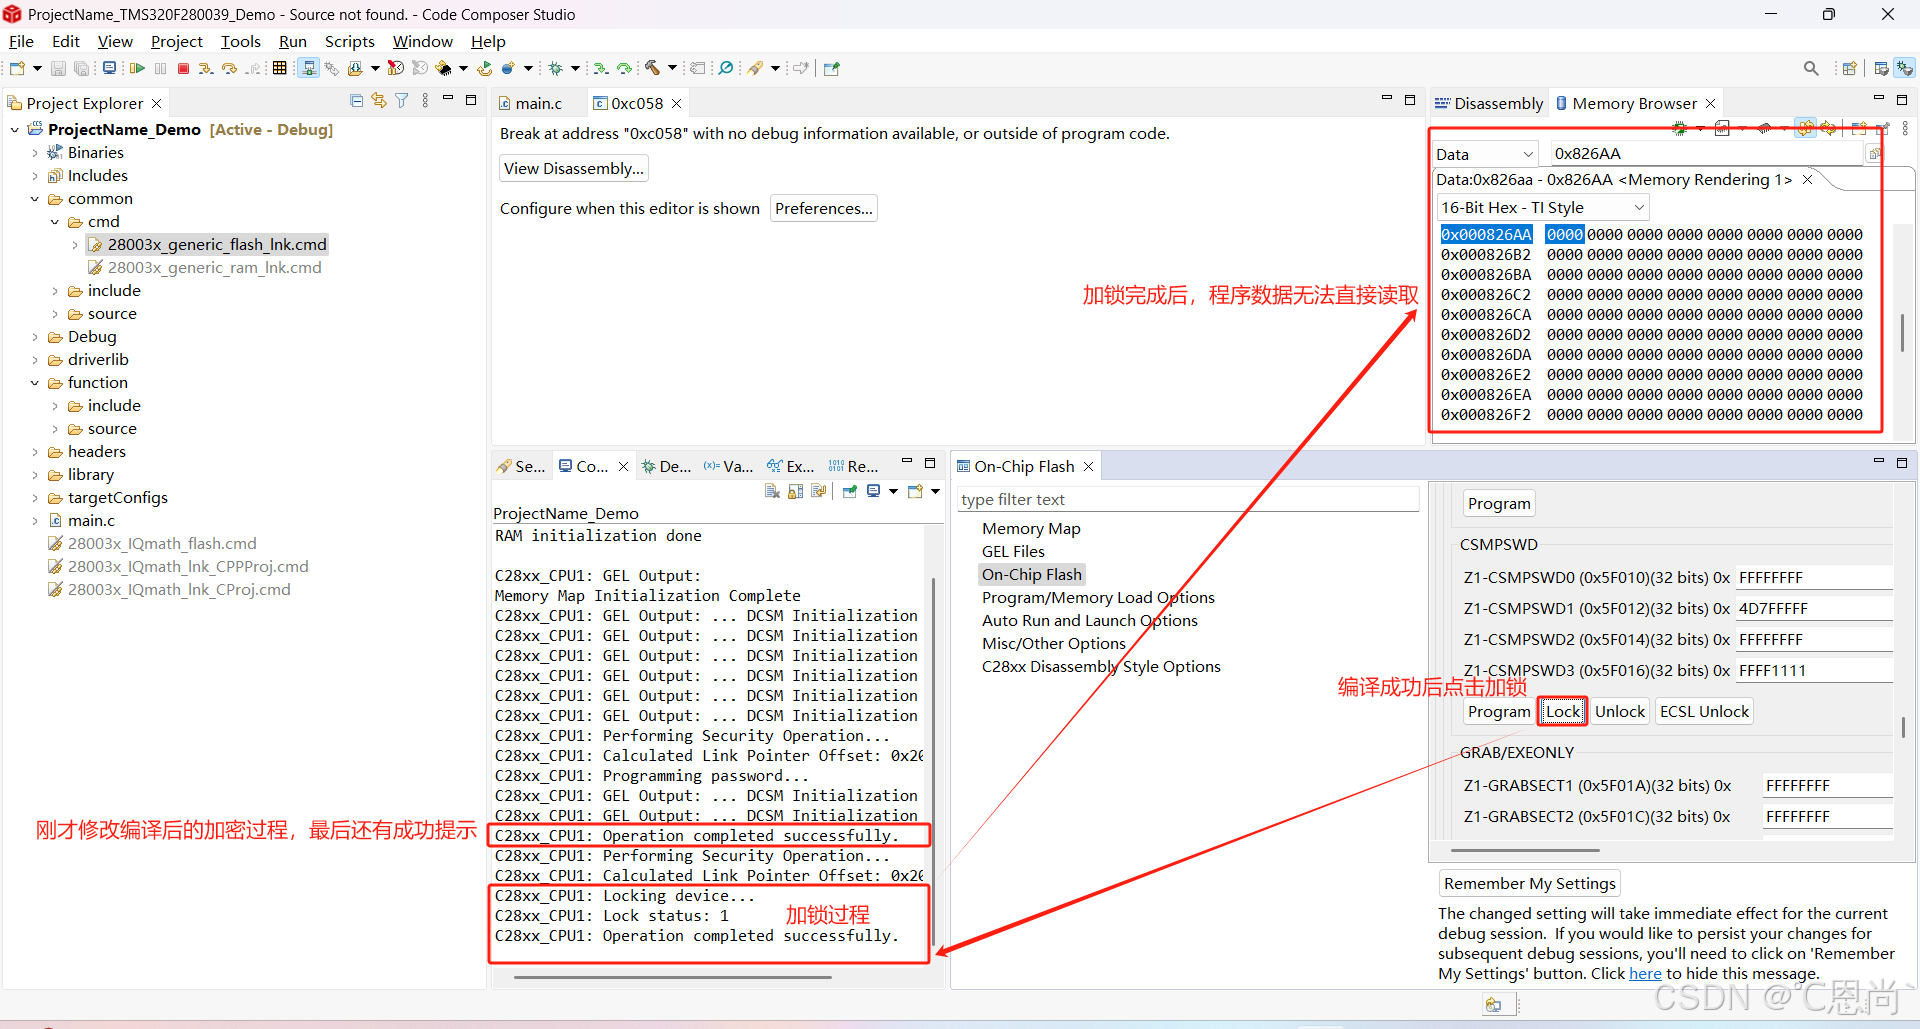Click Link with Editor icon in Project Explorer
This screenshot has height=1029, width=1920.
(x=379, y=100)
